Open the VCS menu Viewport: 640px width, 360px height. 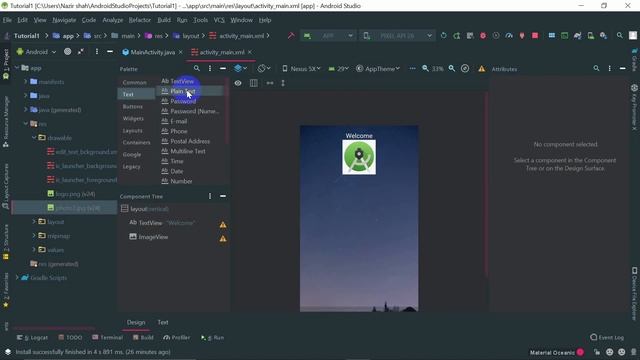pyautogui.click(x=219, y=20)
